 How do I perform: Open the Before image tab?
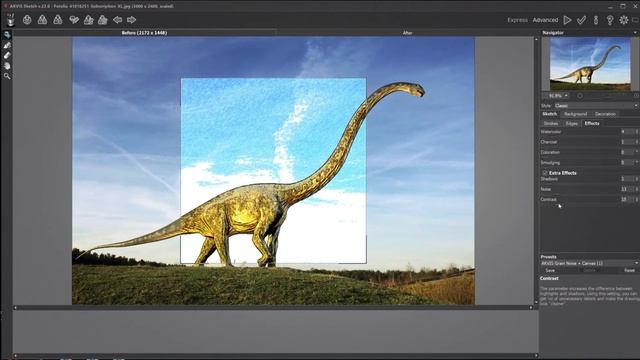coord(144,33)
